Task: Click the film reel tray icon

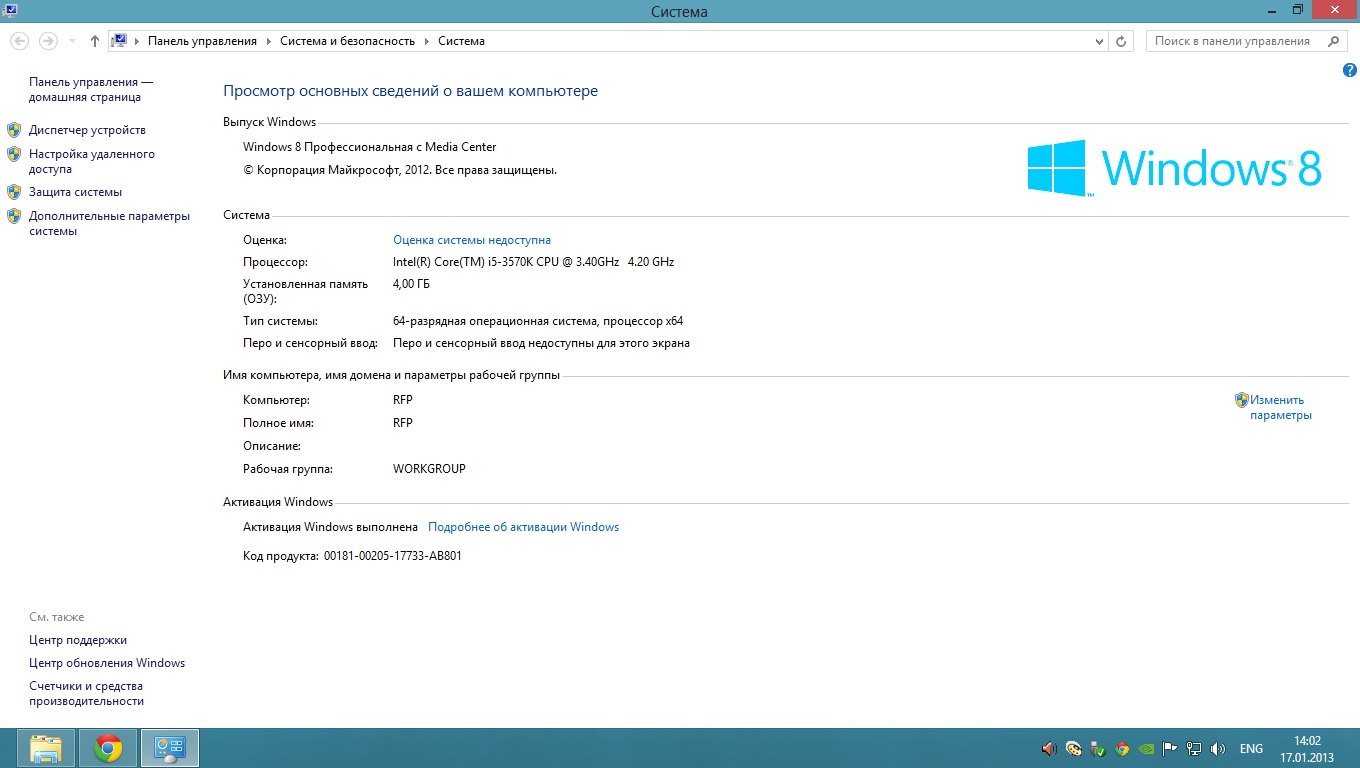Action: pyautogui.click(x=1074, y=748)
